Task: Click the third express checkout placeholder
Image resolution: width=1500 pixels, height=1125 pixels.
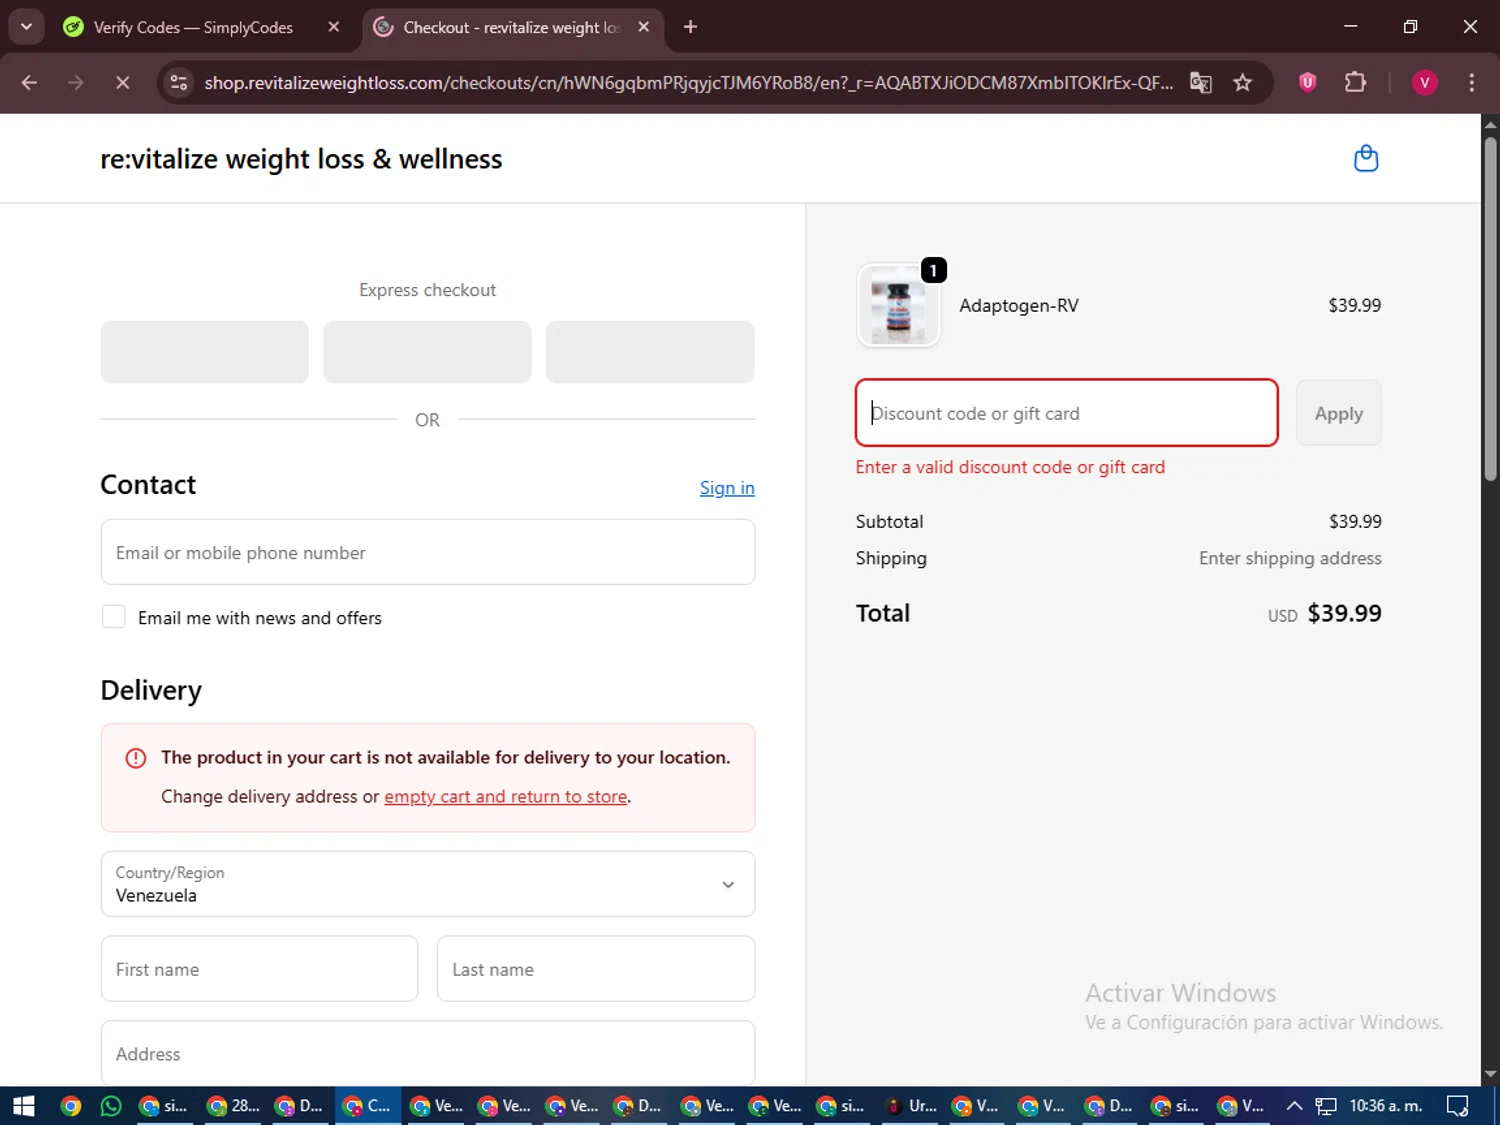Action: tap(650, 352)
